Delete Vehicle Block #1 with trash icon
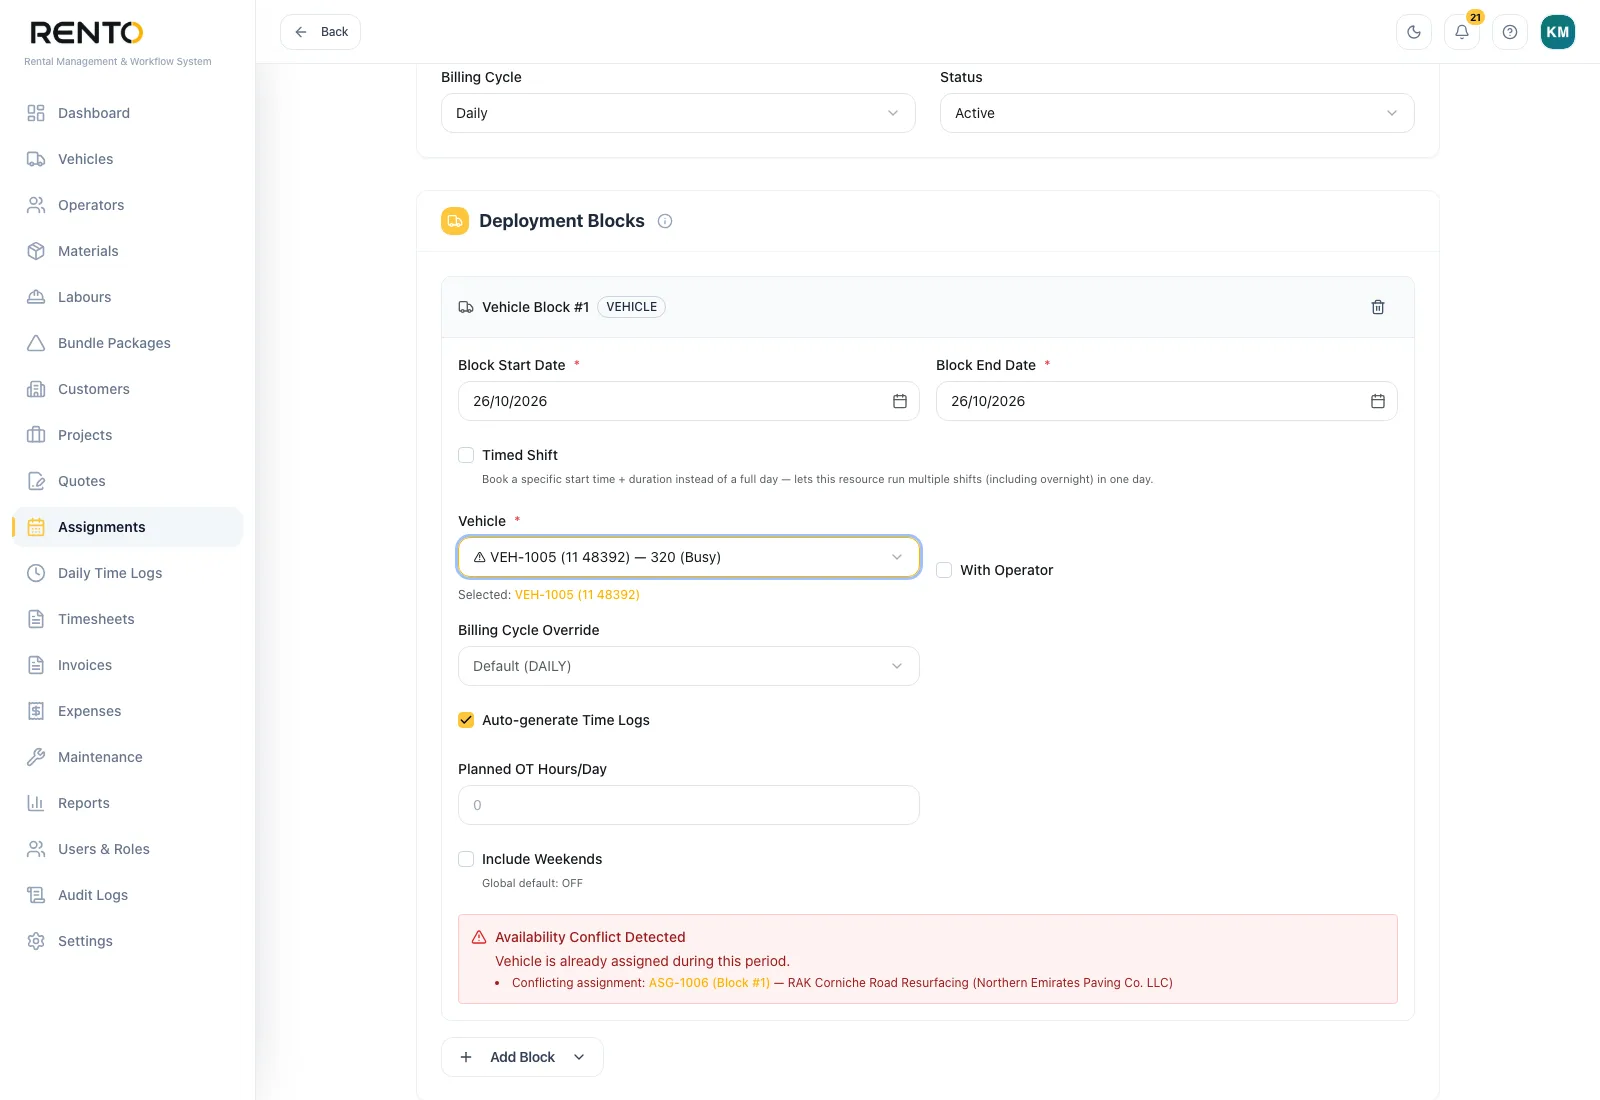Image resolution: width=1600 pixels, height=1100 pixels. coord(1378,307)
